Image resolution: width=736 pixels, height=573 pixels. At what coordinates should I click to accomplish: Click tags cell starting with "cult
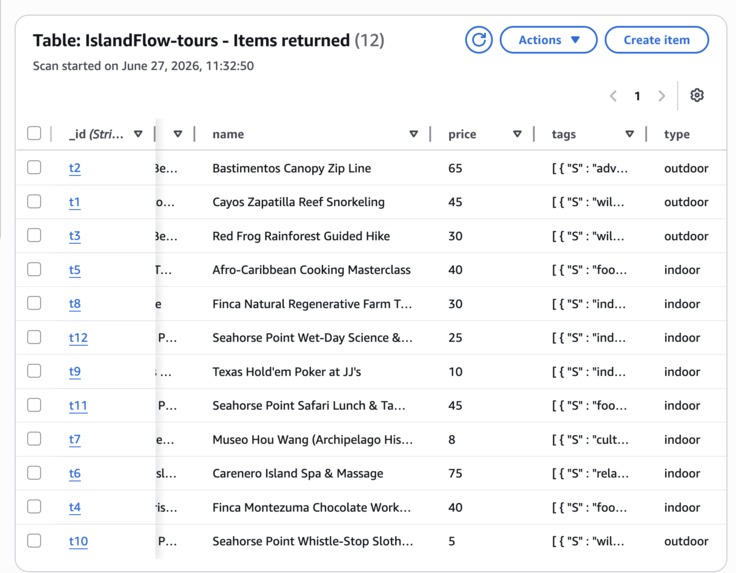590,440
